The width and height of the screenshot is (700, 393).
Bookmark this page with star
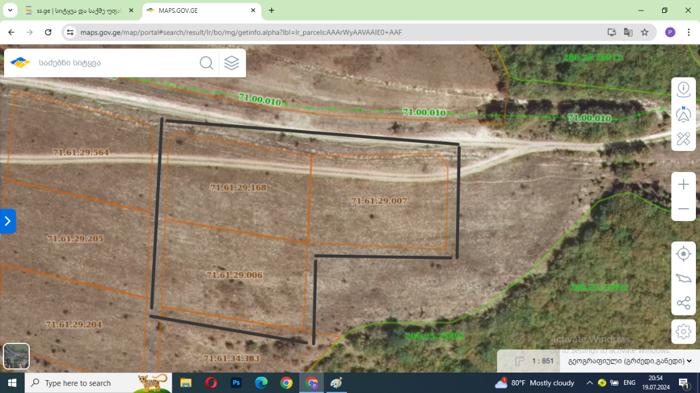tap(645, 32)
